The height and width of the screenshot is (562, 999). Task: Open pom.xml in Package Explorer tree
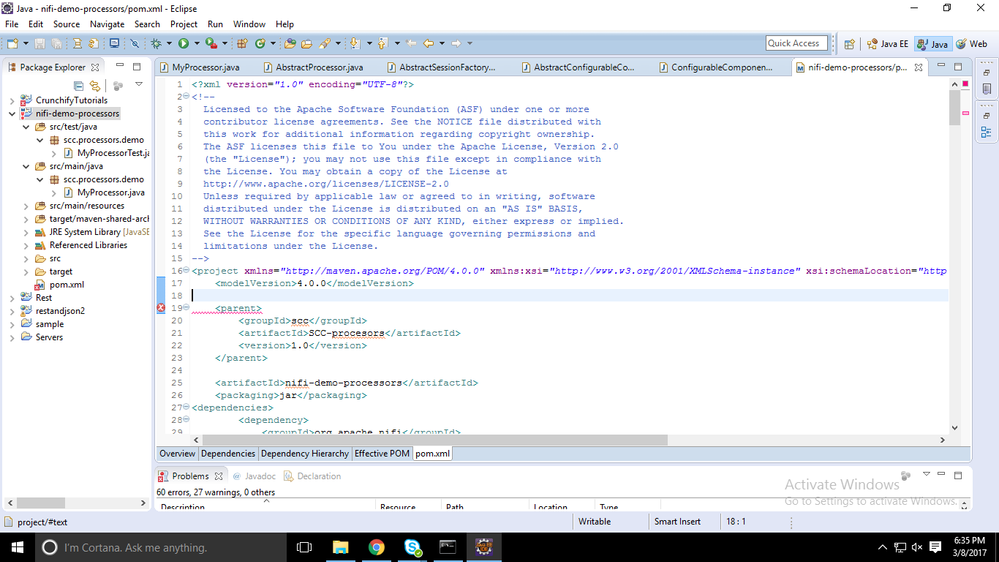(66, 285)
